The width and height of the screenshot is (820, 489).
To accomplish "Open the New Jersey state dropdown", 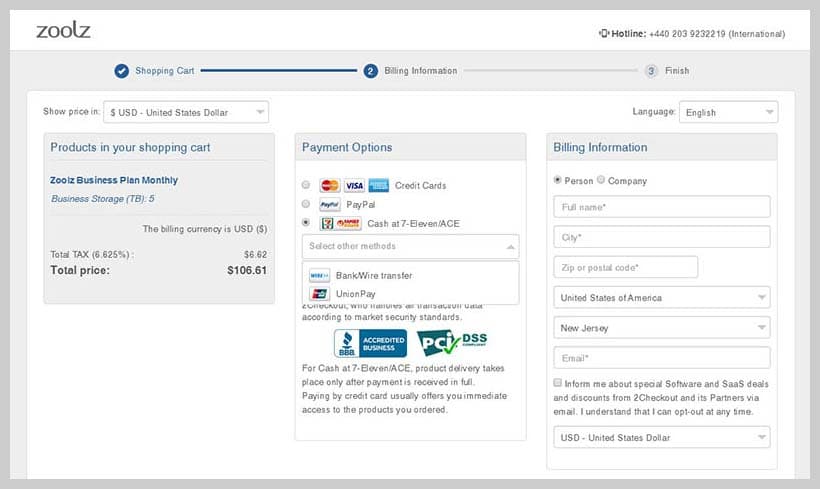I will (662, 328).
